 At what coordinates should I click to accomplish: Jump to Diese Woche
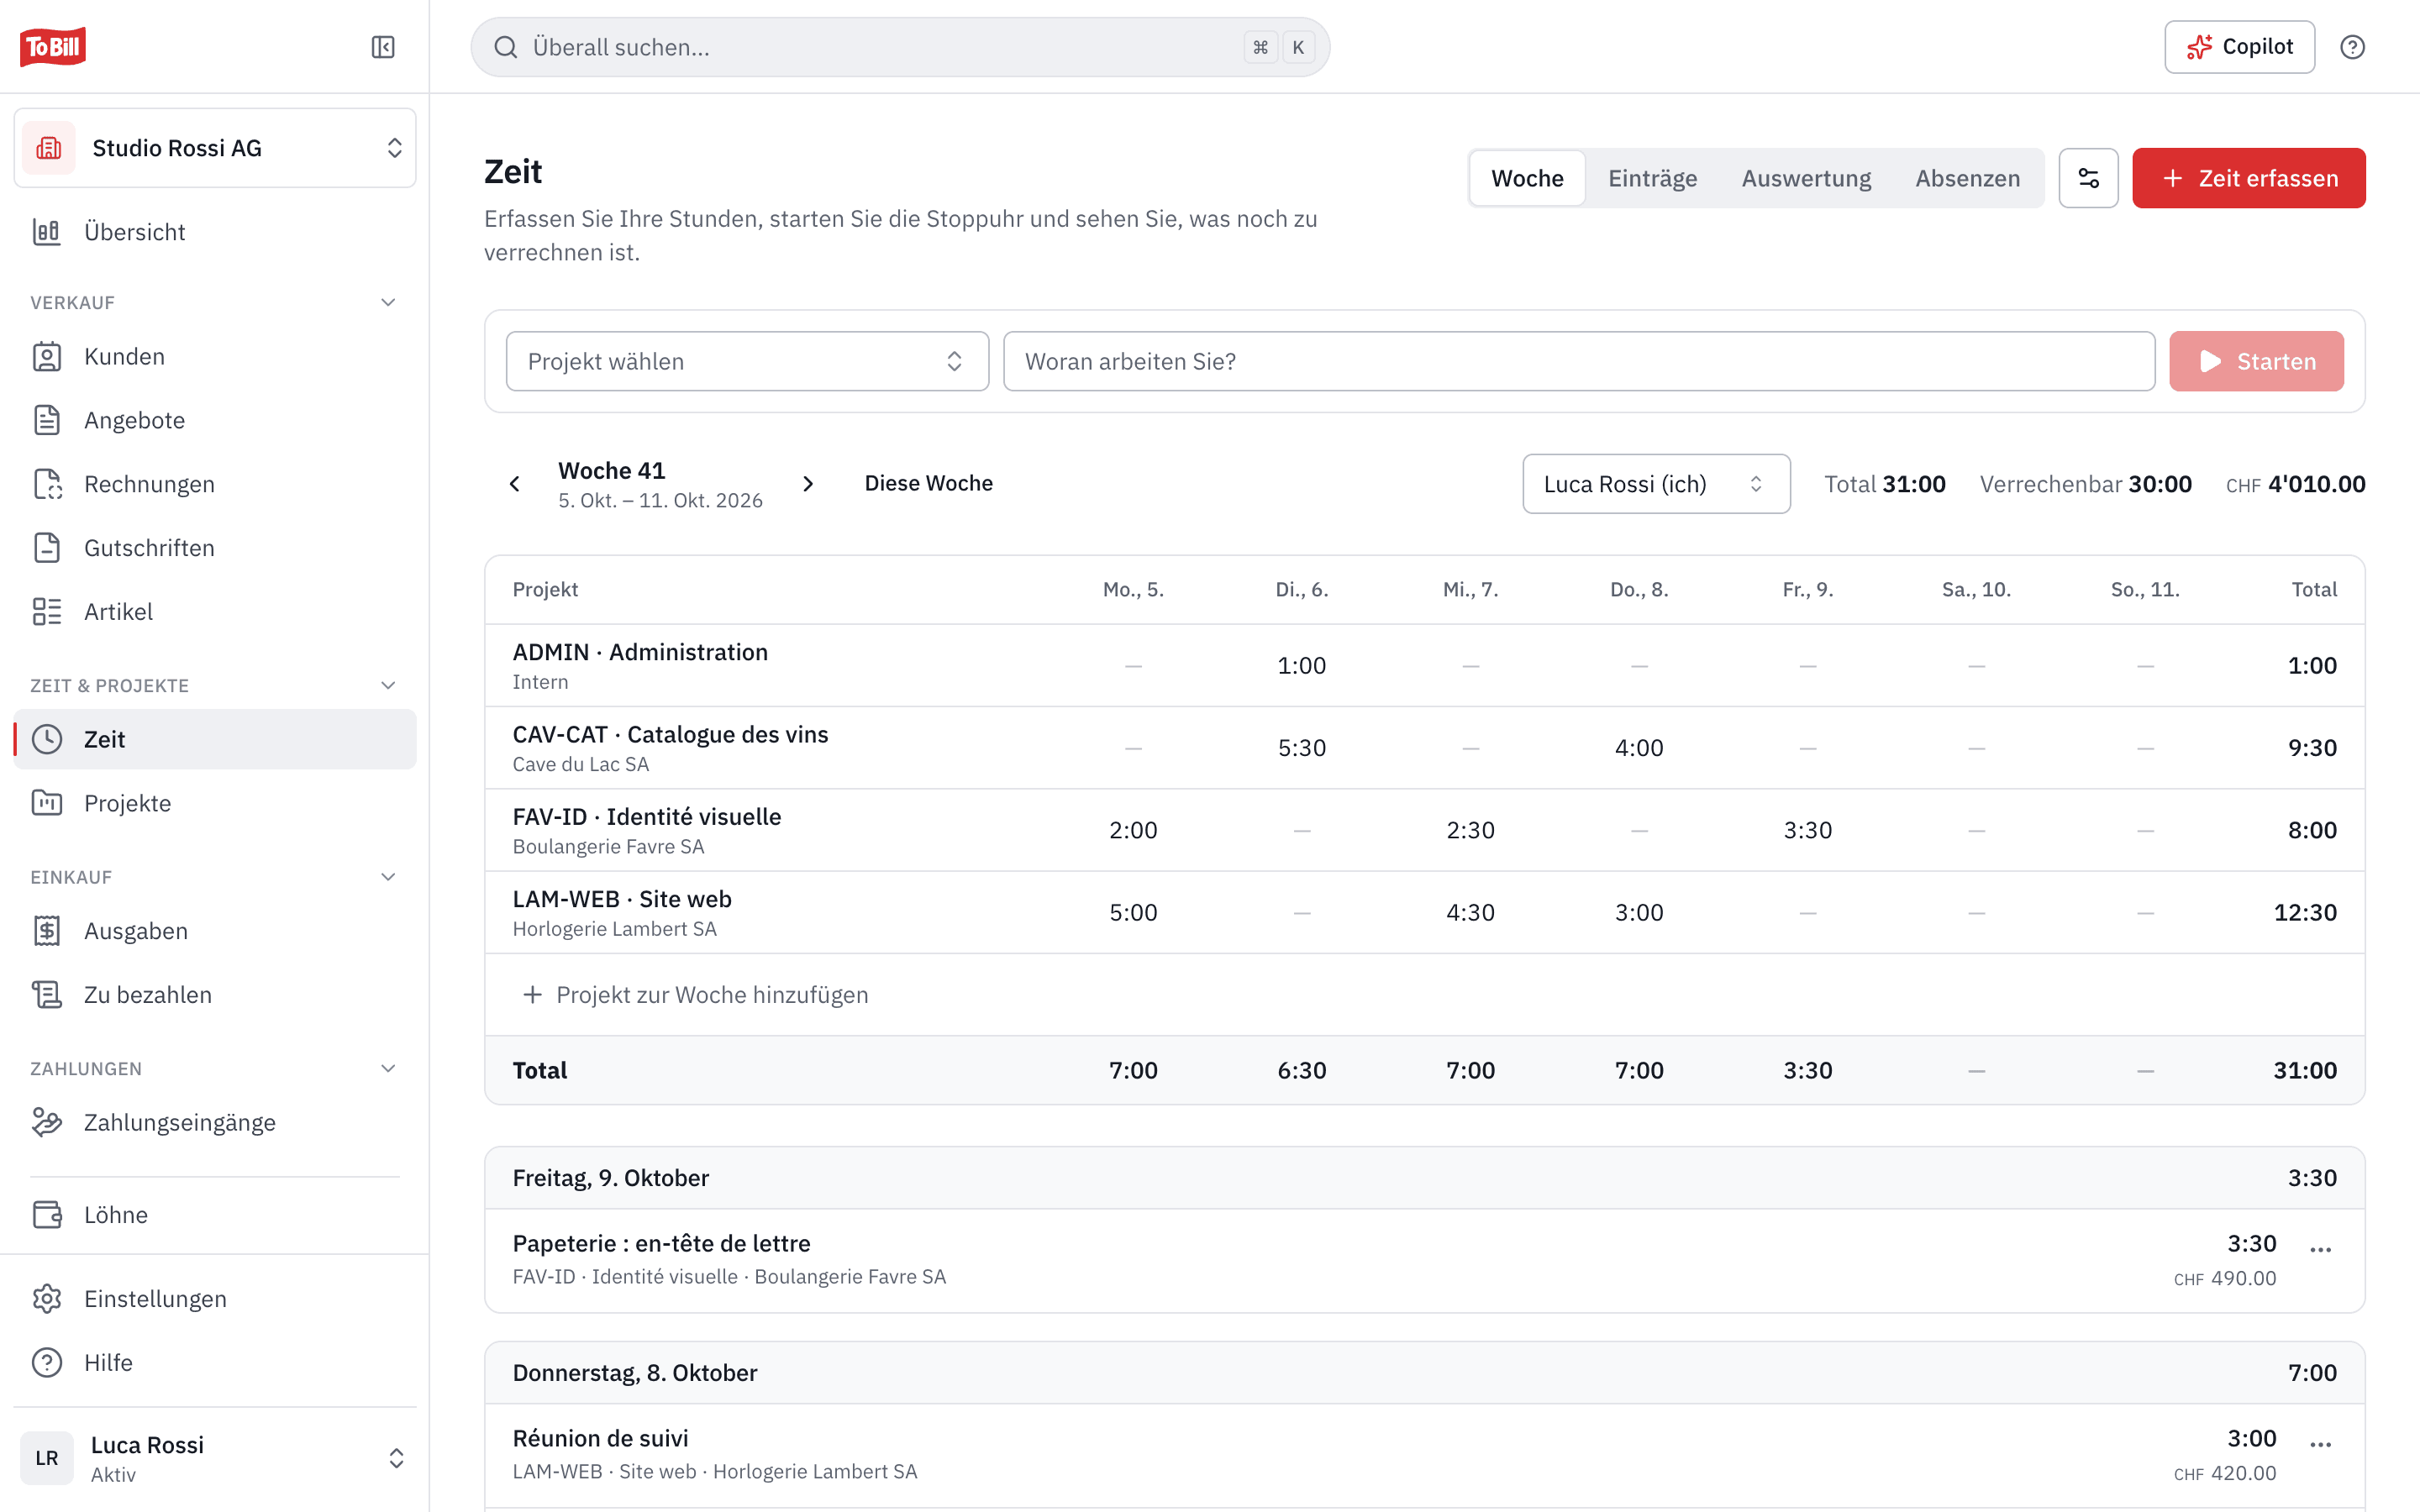pyautogui.click(x=928, y=484)
